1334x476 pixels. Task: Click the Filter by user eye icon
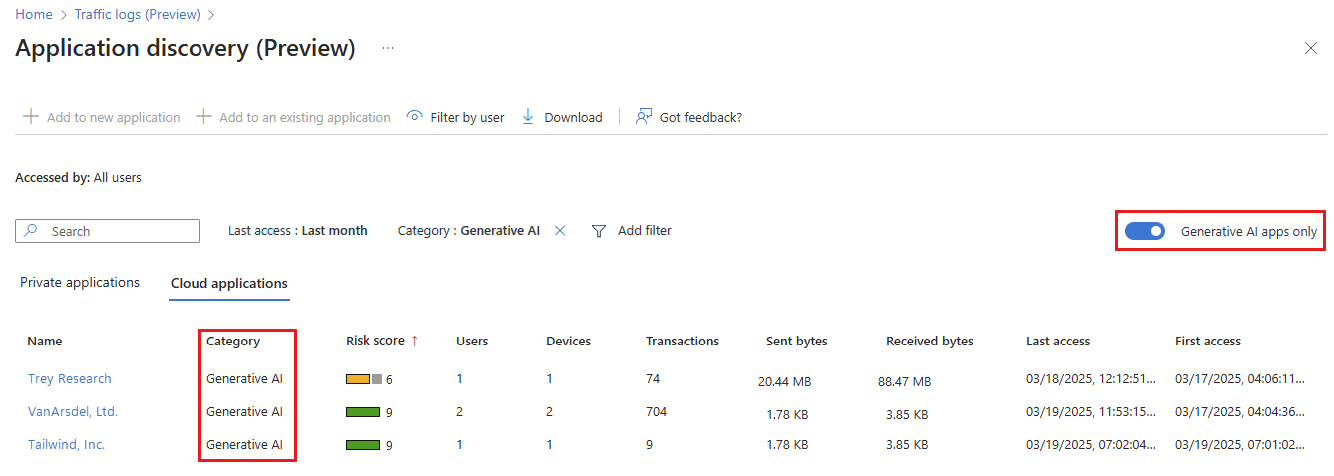click(x=415, y=117)
